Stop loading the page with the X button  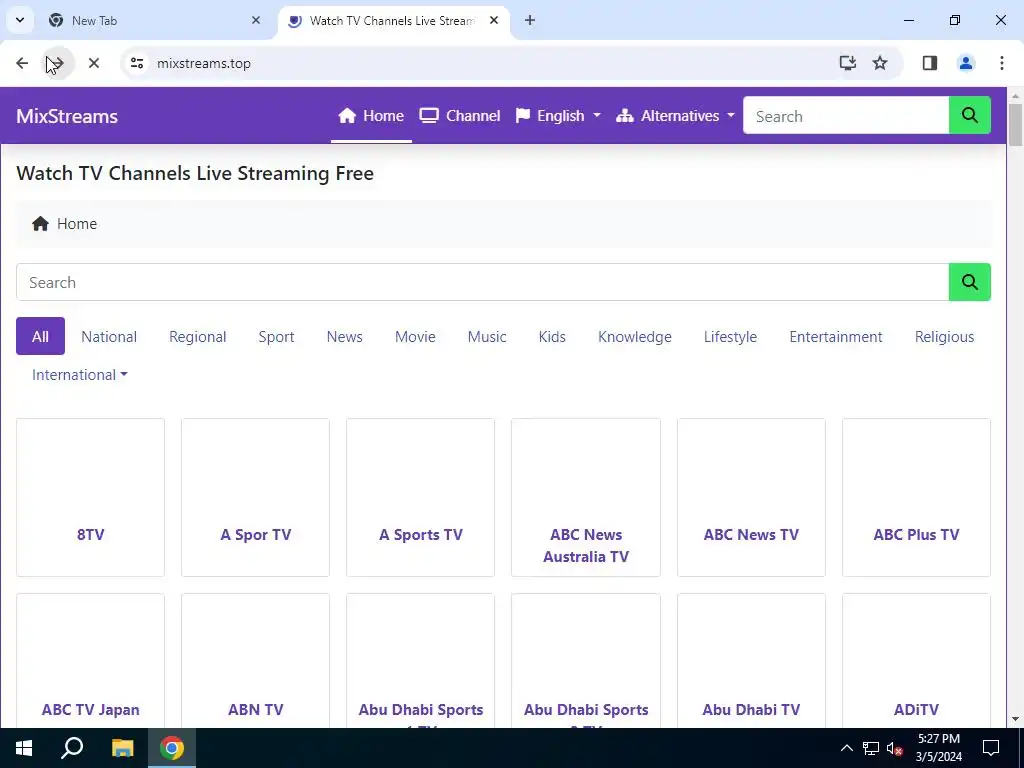(93, 63)
